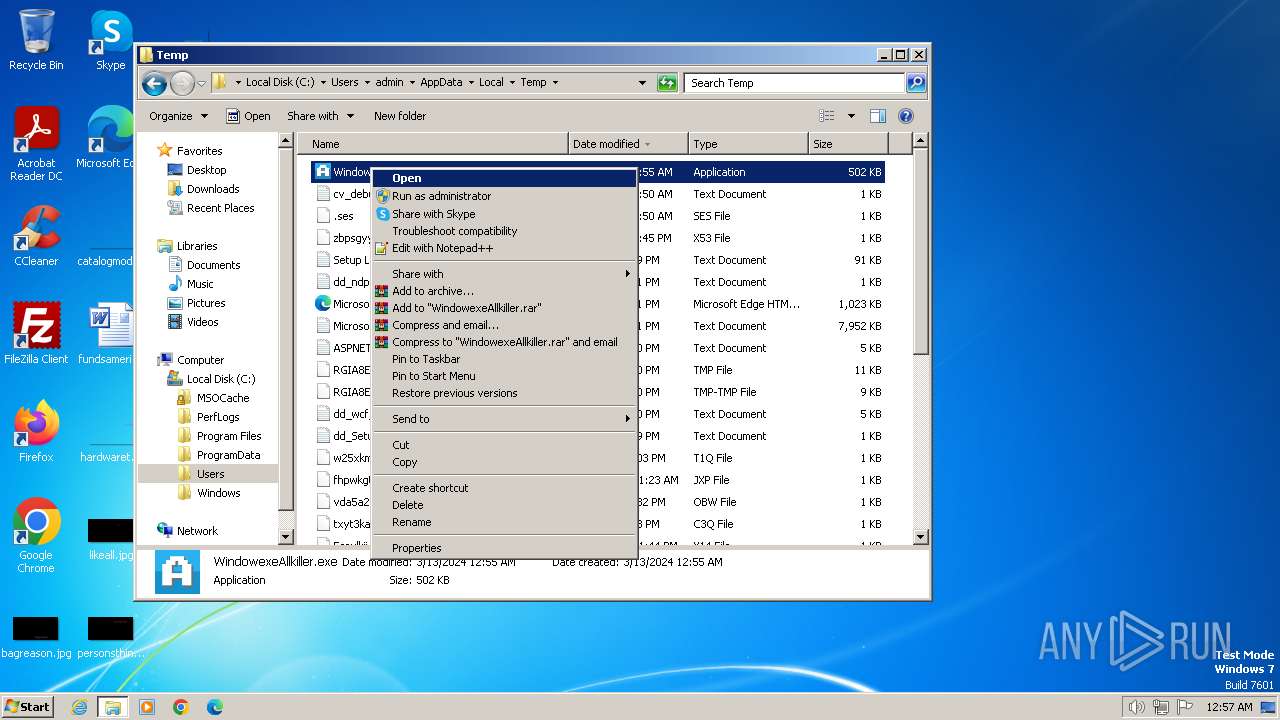
Task: Open bagreason.jpg desktop file
Action: pos(36,638)
